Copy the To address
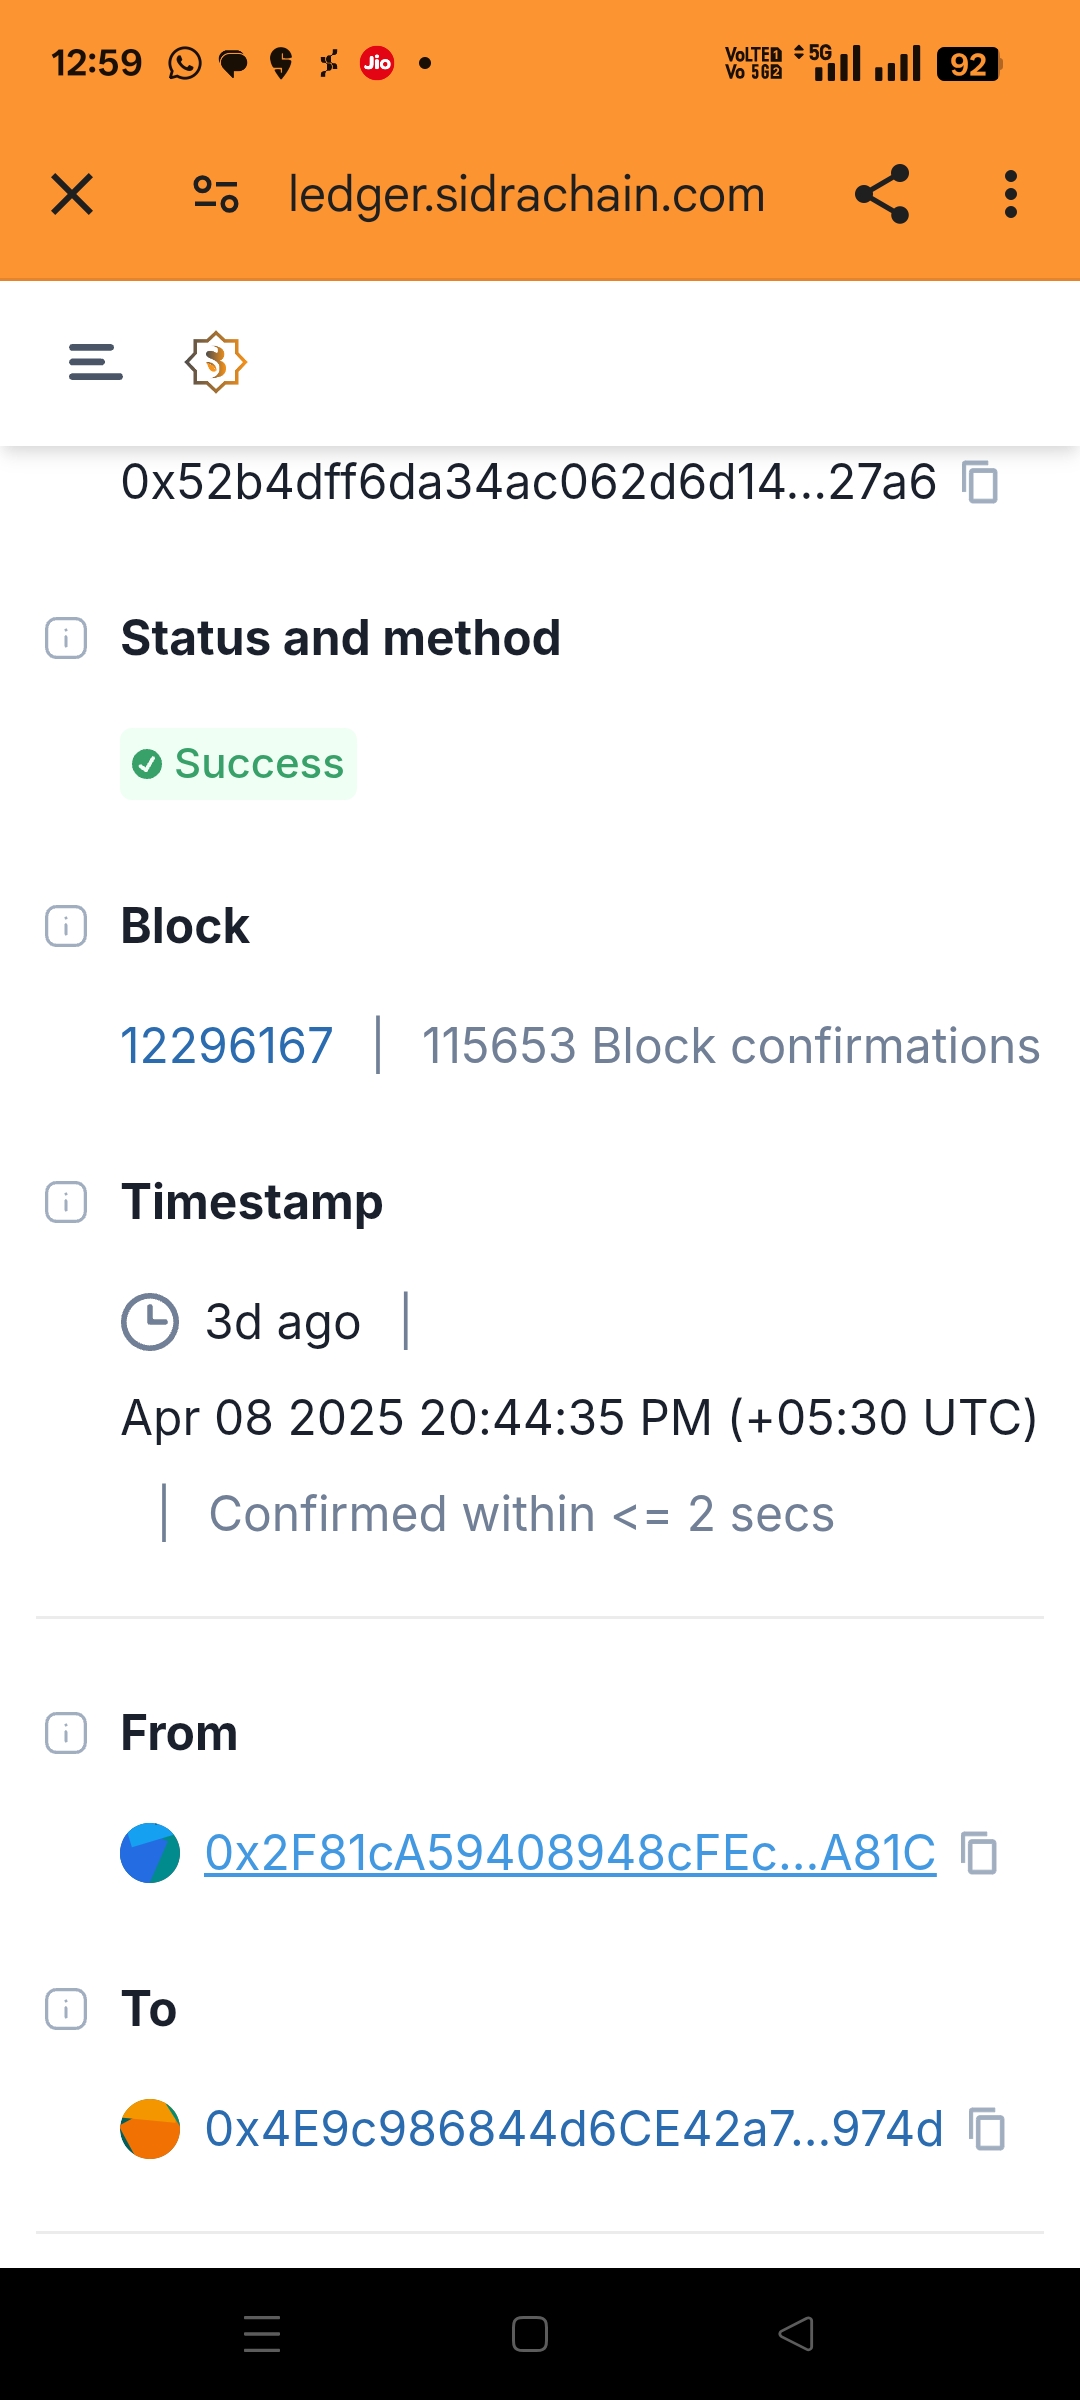 (x=987, y=2129)
